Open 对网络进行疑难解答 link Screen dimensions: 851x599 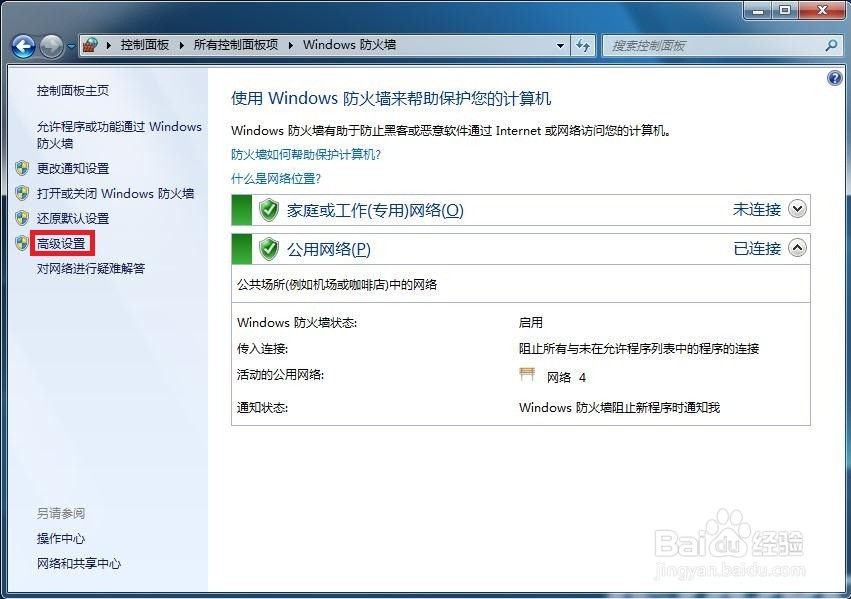pos(91,269)
